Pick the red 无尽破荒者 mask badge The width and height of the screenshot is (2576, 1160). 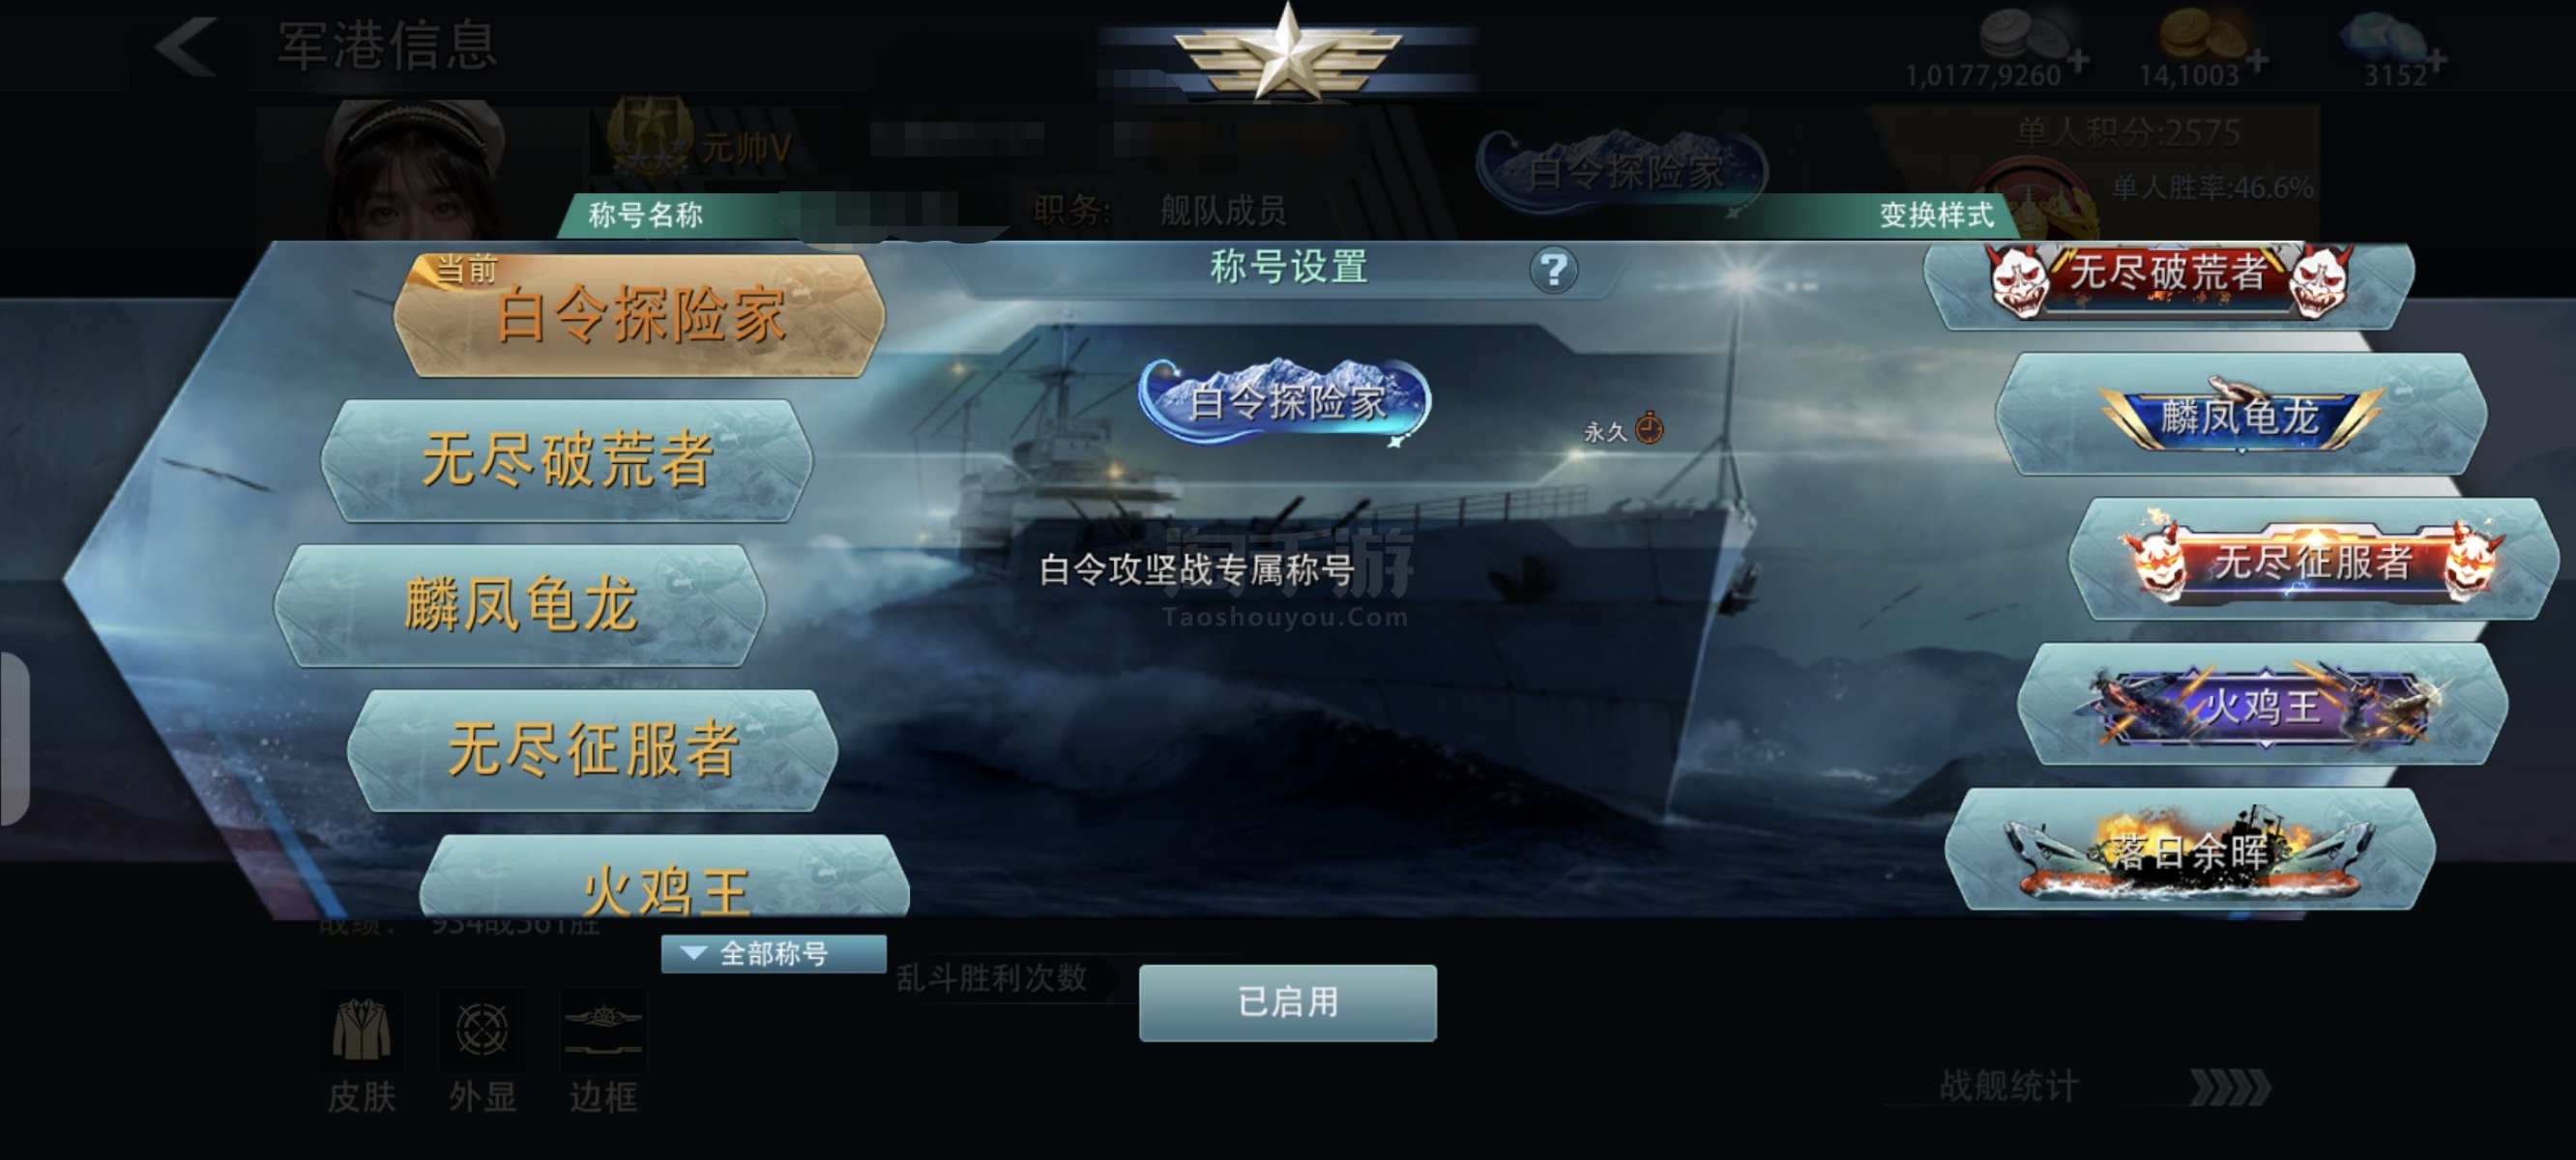point(2170,283)
